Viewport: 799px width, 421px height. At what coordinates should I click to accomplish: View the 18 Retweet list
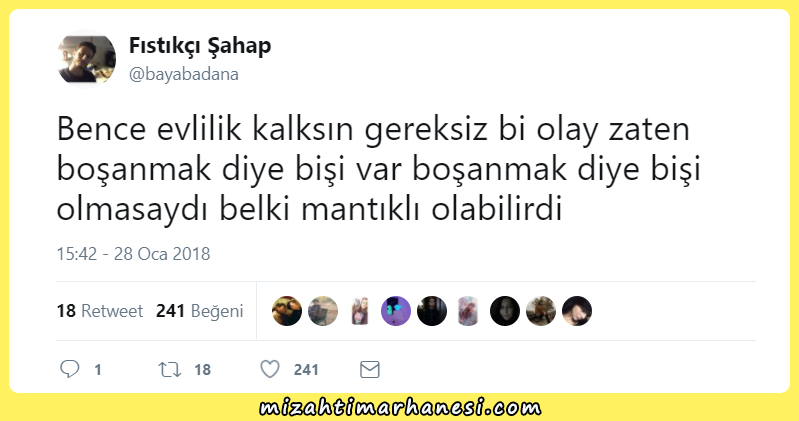coord(100,311)
